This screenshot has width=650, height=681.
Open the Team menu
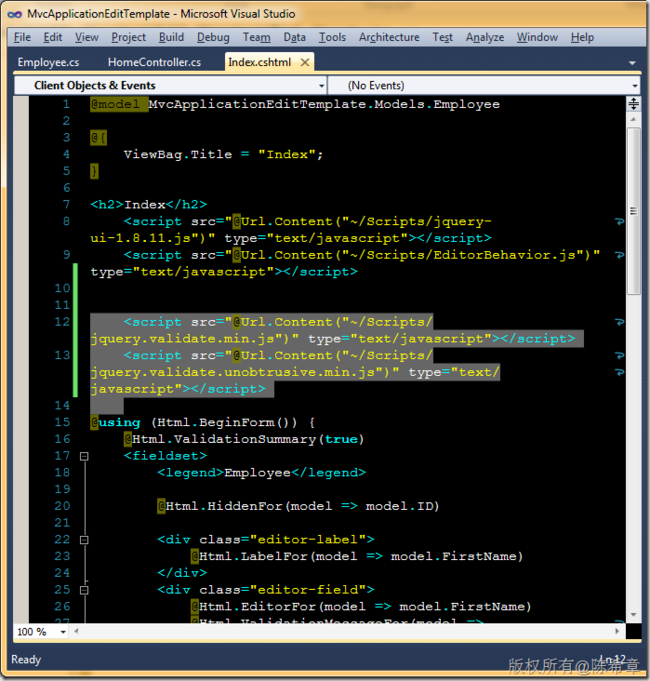256,37
